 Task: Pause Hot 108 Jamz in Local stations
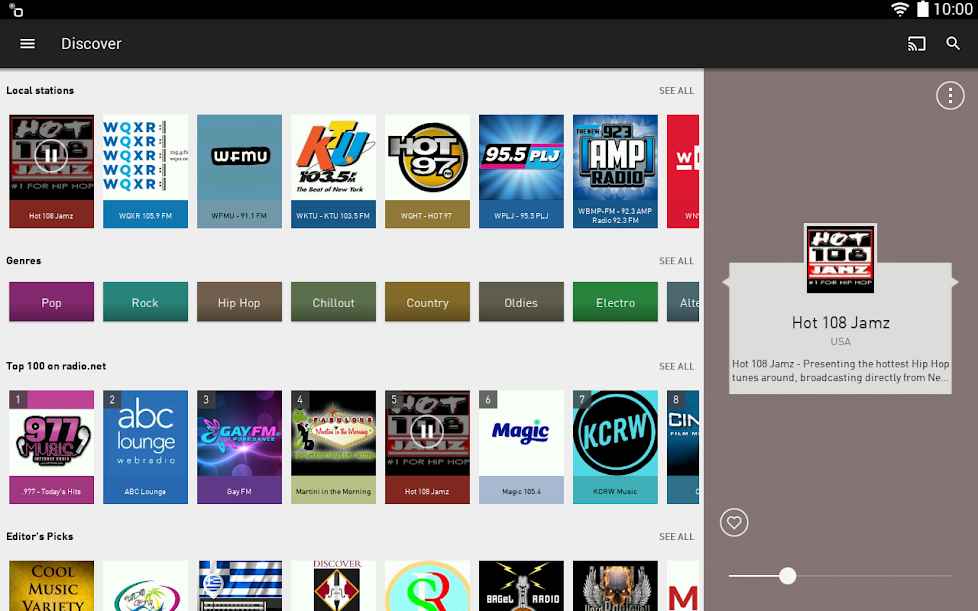tap(51, 155)
